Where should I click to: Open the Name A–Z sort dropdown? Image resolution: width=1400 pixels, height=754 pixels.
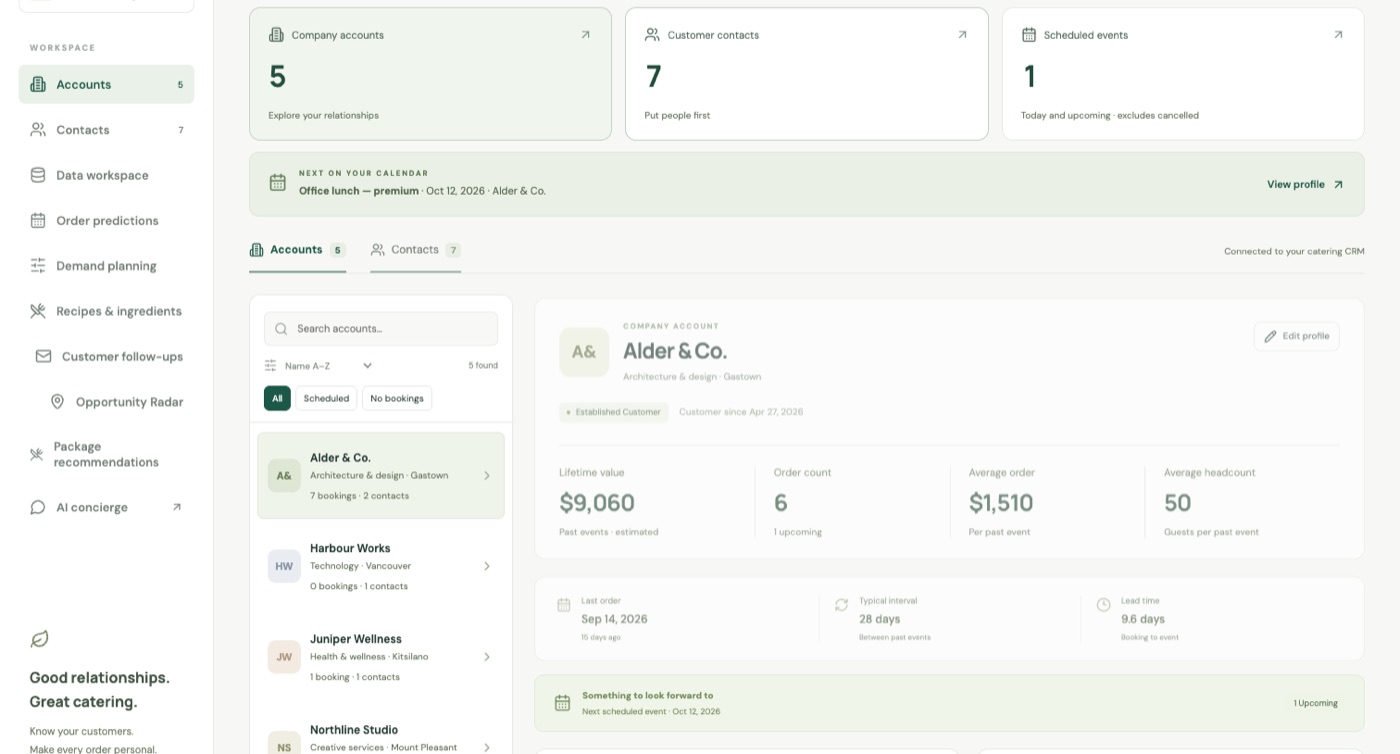(x=328, y=366)
